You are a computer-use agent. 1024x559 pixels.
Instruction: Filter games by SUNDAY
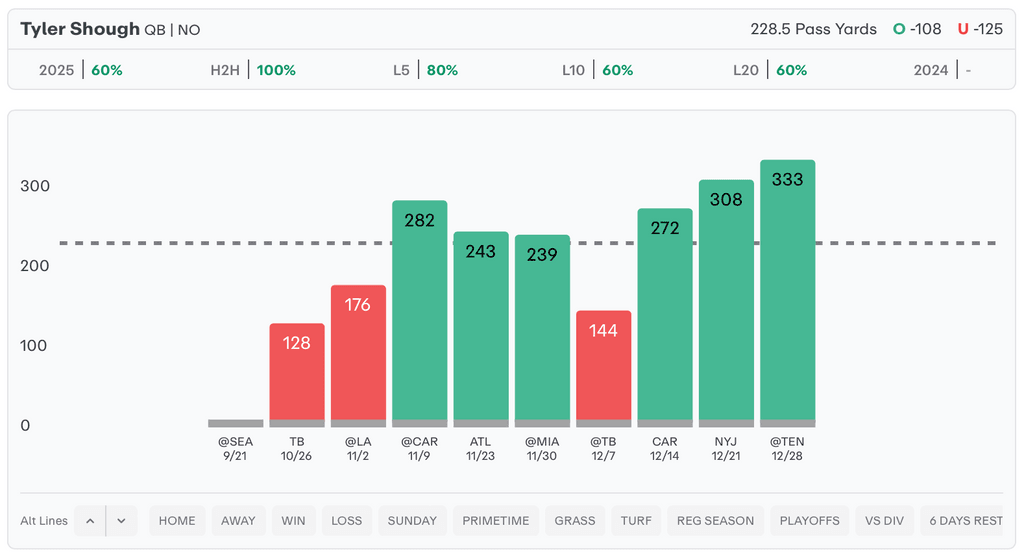click(412, 521)
